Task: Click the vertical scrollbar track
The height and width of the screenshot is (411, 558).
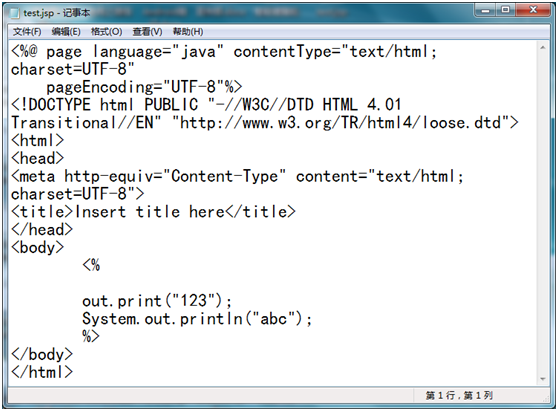Action: point(543,214)
